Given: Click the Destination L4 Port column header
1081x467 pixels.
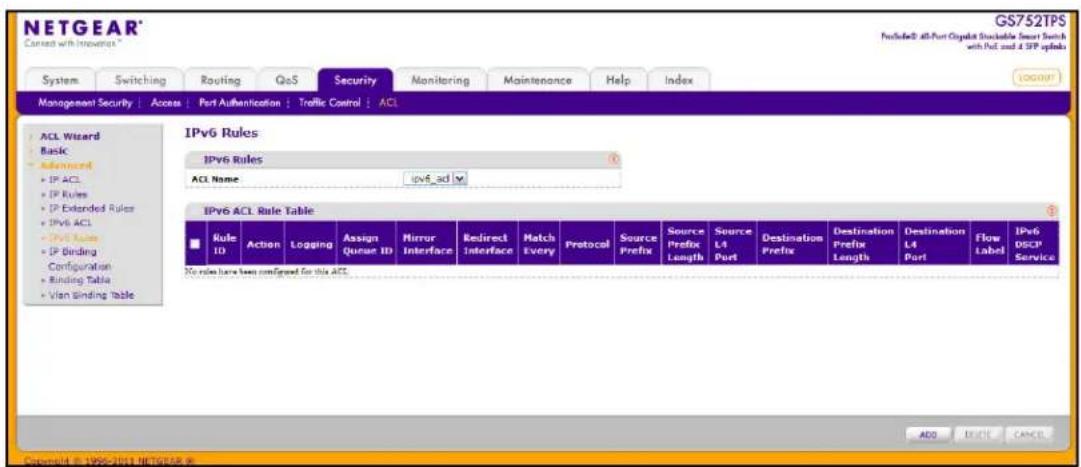Looking at the screenshot, I should coord(935,244).
